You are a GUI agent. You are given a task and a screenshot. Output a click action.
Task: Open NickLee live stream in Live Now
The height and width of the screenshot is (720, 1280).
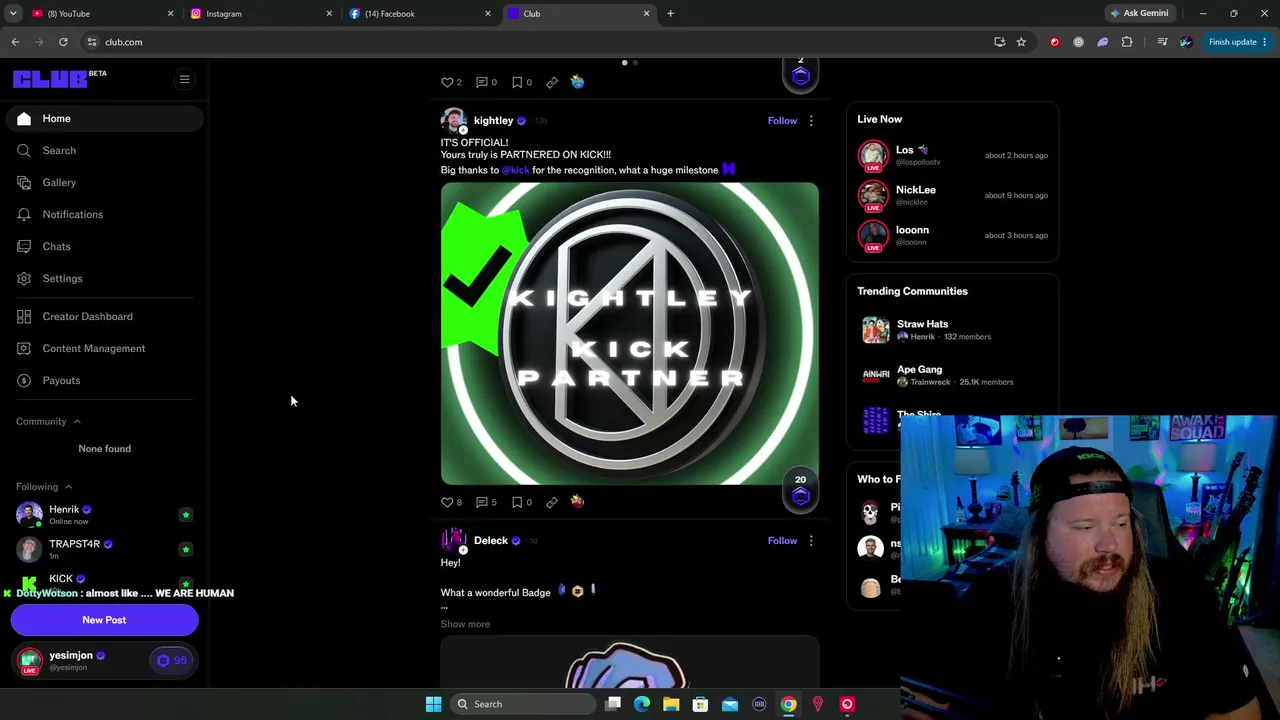tap(952, 195)
